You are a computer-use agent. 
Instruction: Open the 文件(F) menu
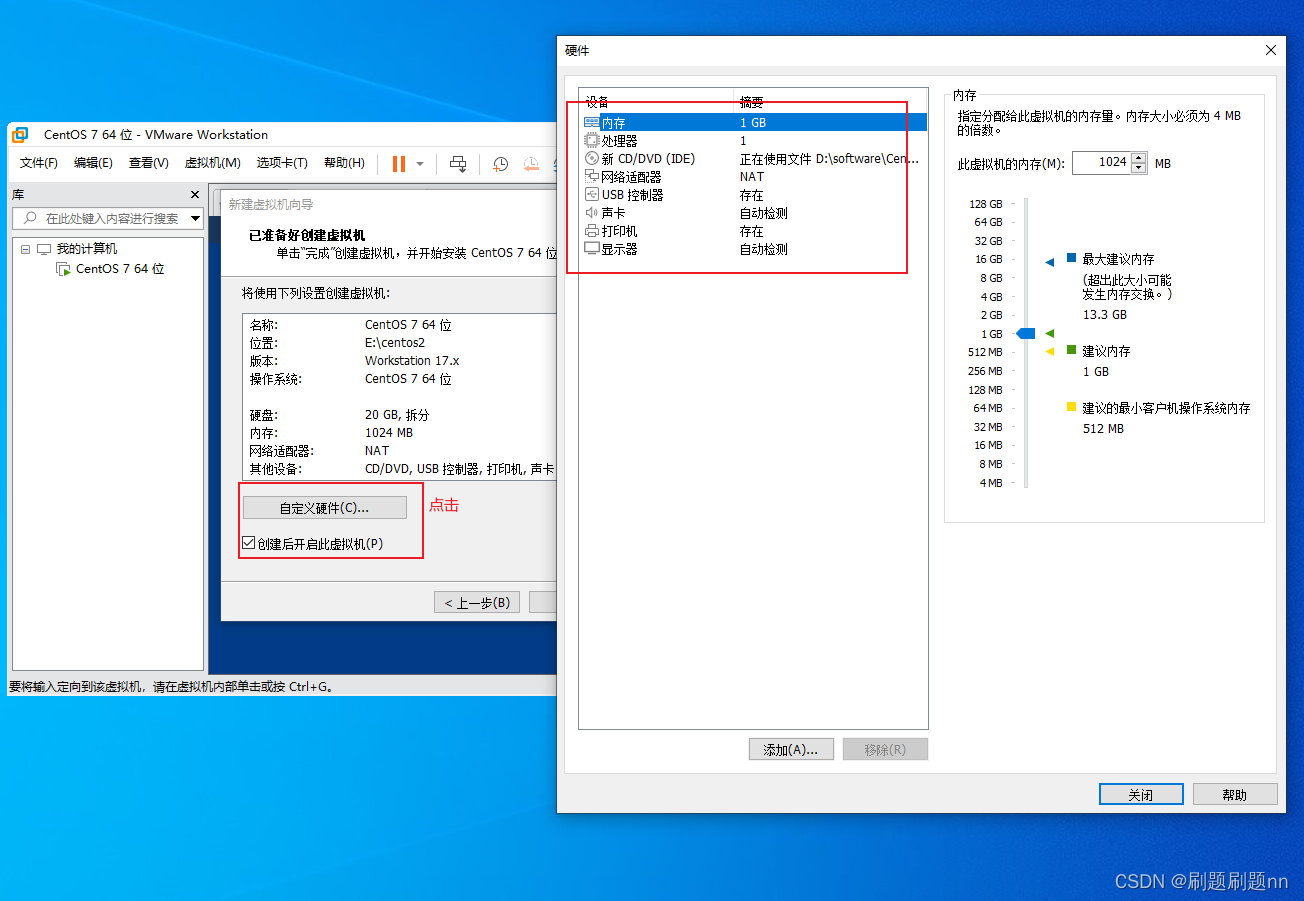tap(39, 163)
